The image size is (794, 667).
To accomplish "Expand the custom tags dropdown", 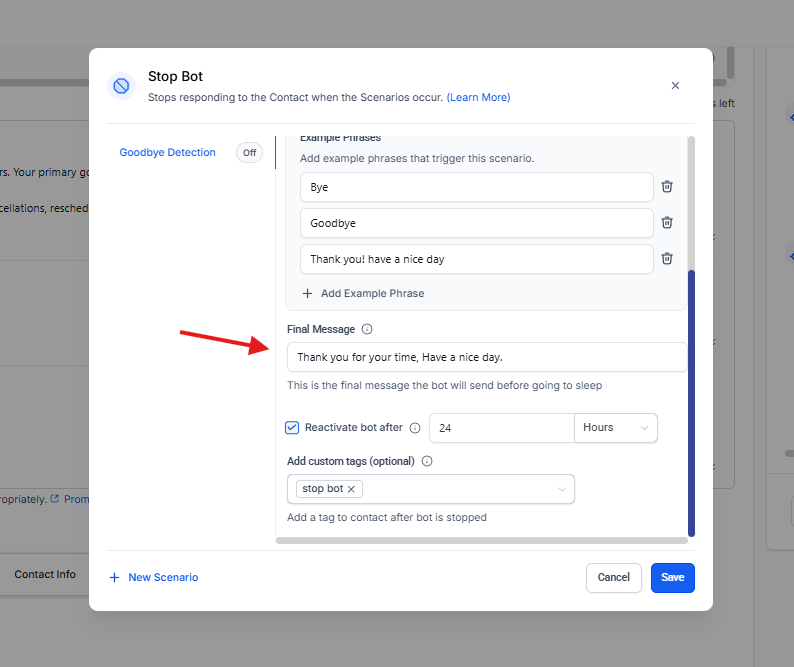I will coord(561,489).
